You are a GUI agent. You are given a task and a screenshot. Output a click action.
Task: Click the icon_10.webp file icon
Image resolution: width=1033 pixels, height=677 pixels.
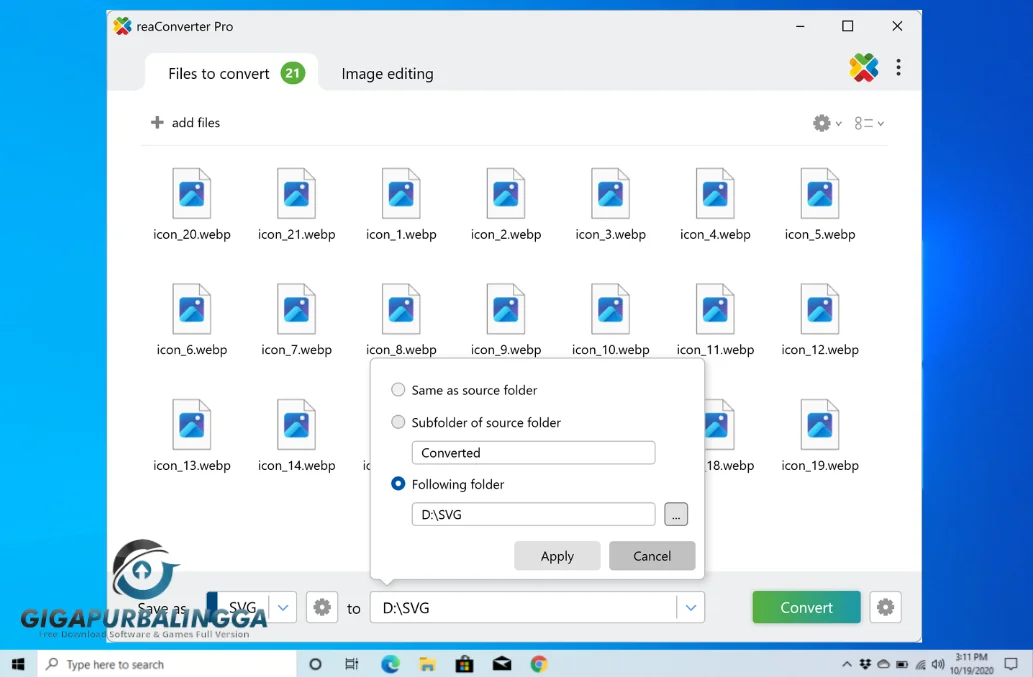(611, 309)
